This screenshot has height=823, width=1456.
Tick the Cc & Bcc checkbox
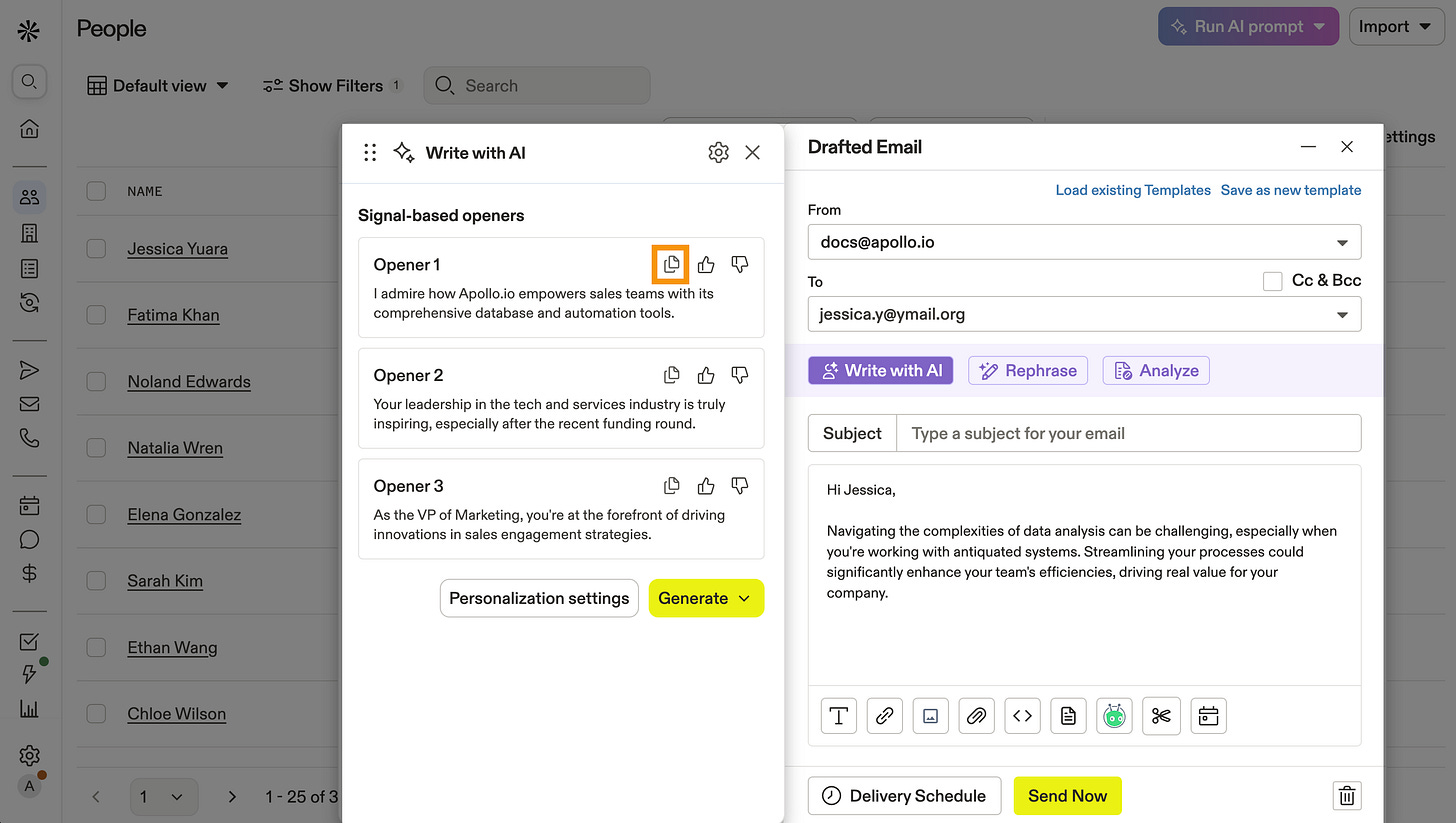point(1272,281)
